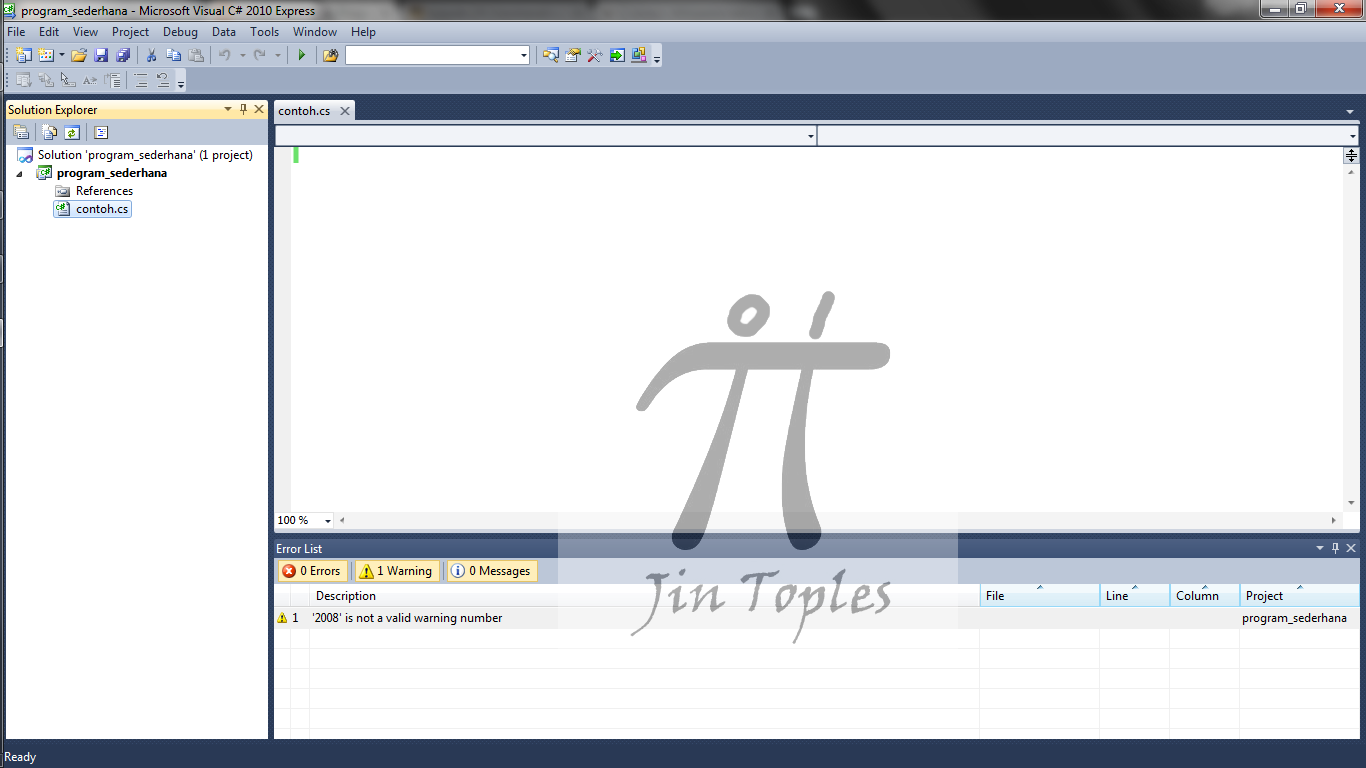Click the Undo arrow icon

(x=225, y=55)
